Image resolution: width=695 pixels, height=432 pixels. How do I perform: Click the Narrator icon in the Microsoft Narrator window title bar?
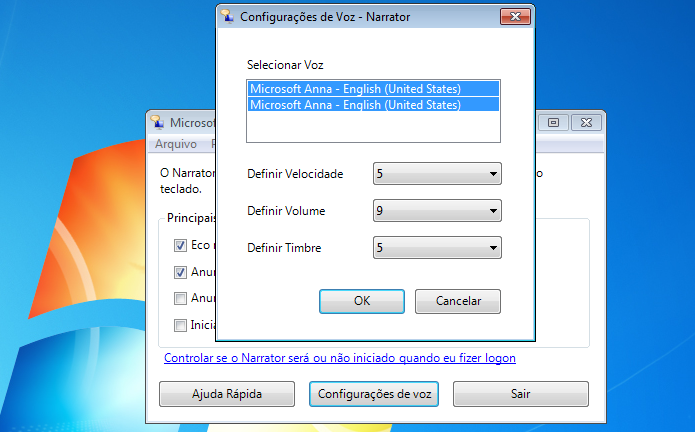coord(157,122)
